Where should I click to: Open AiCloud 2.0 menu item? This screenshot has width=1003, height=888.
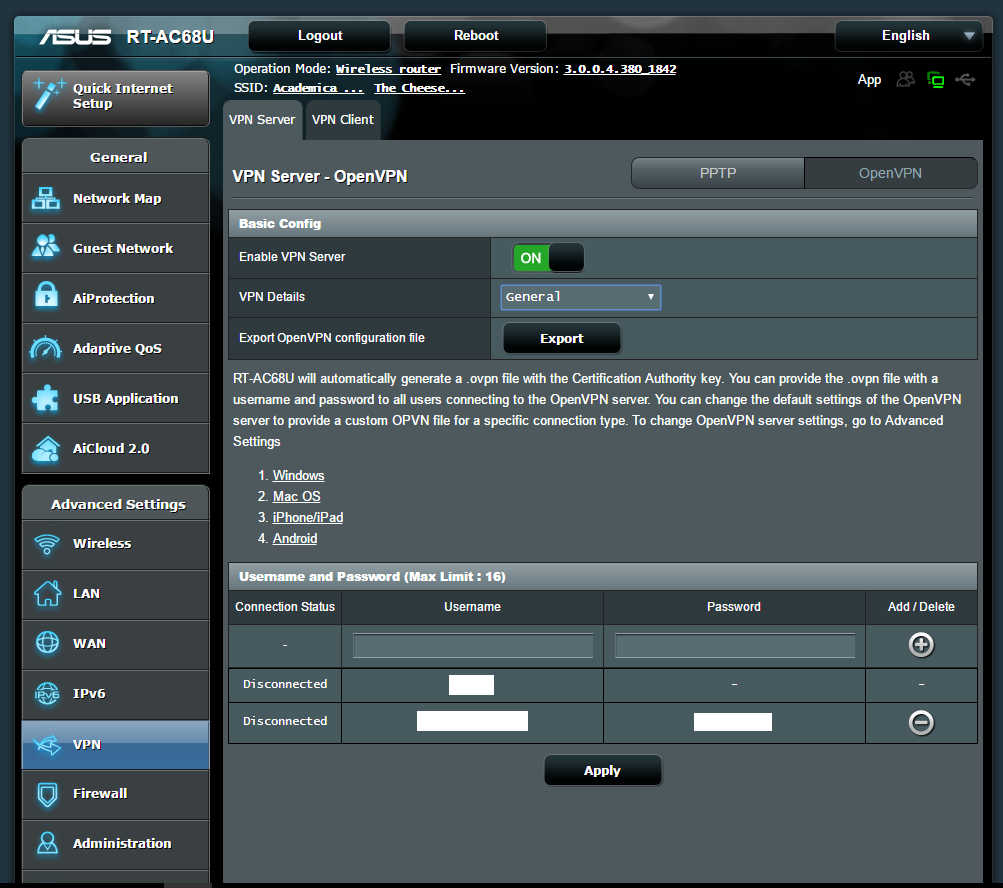pos(116,448)
